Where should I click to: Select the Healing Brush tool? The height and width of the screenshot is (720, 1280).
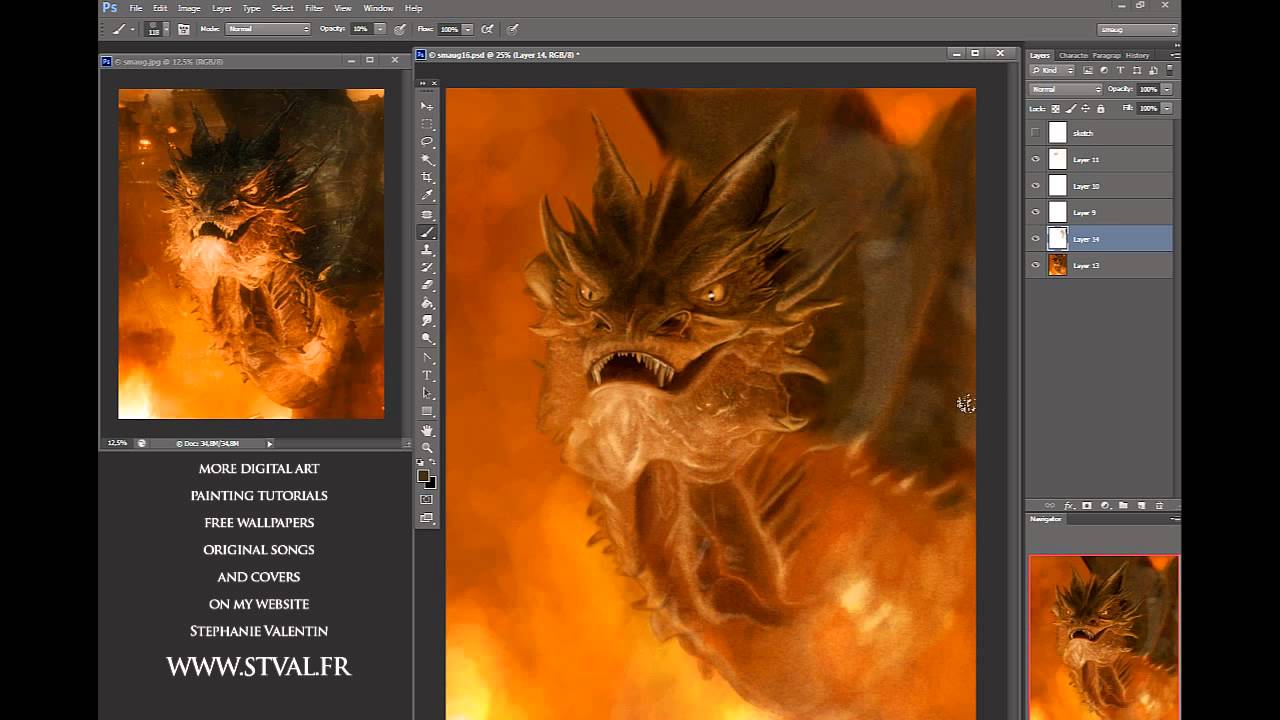click(427, 214)
